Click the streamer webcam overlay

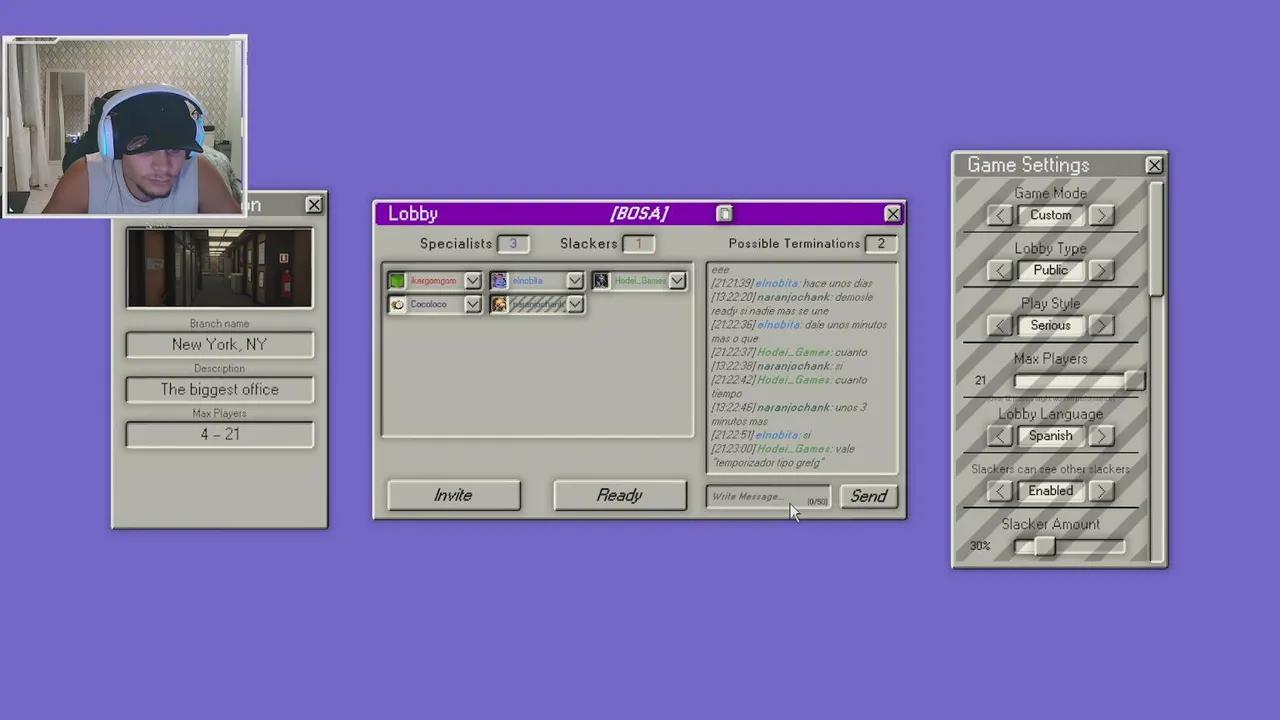(125, 126)
